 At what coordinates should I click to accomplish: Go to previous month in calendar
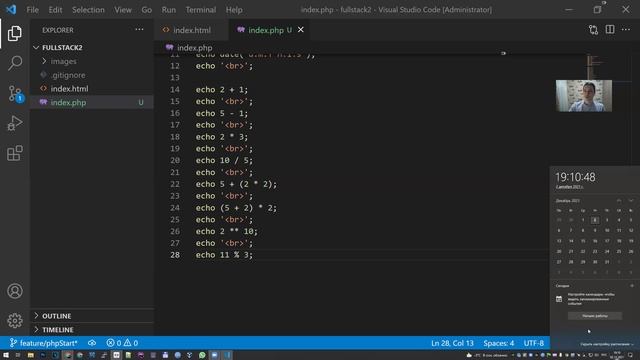(619, 200)
